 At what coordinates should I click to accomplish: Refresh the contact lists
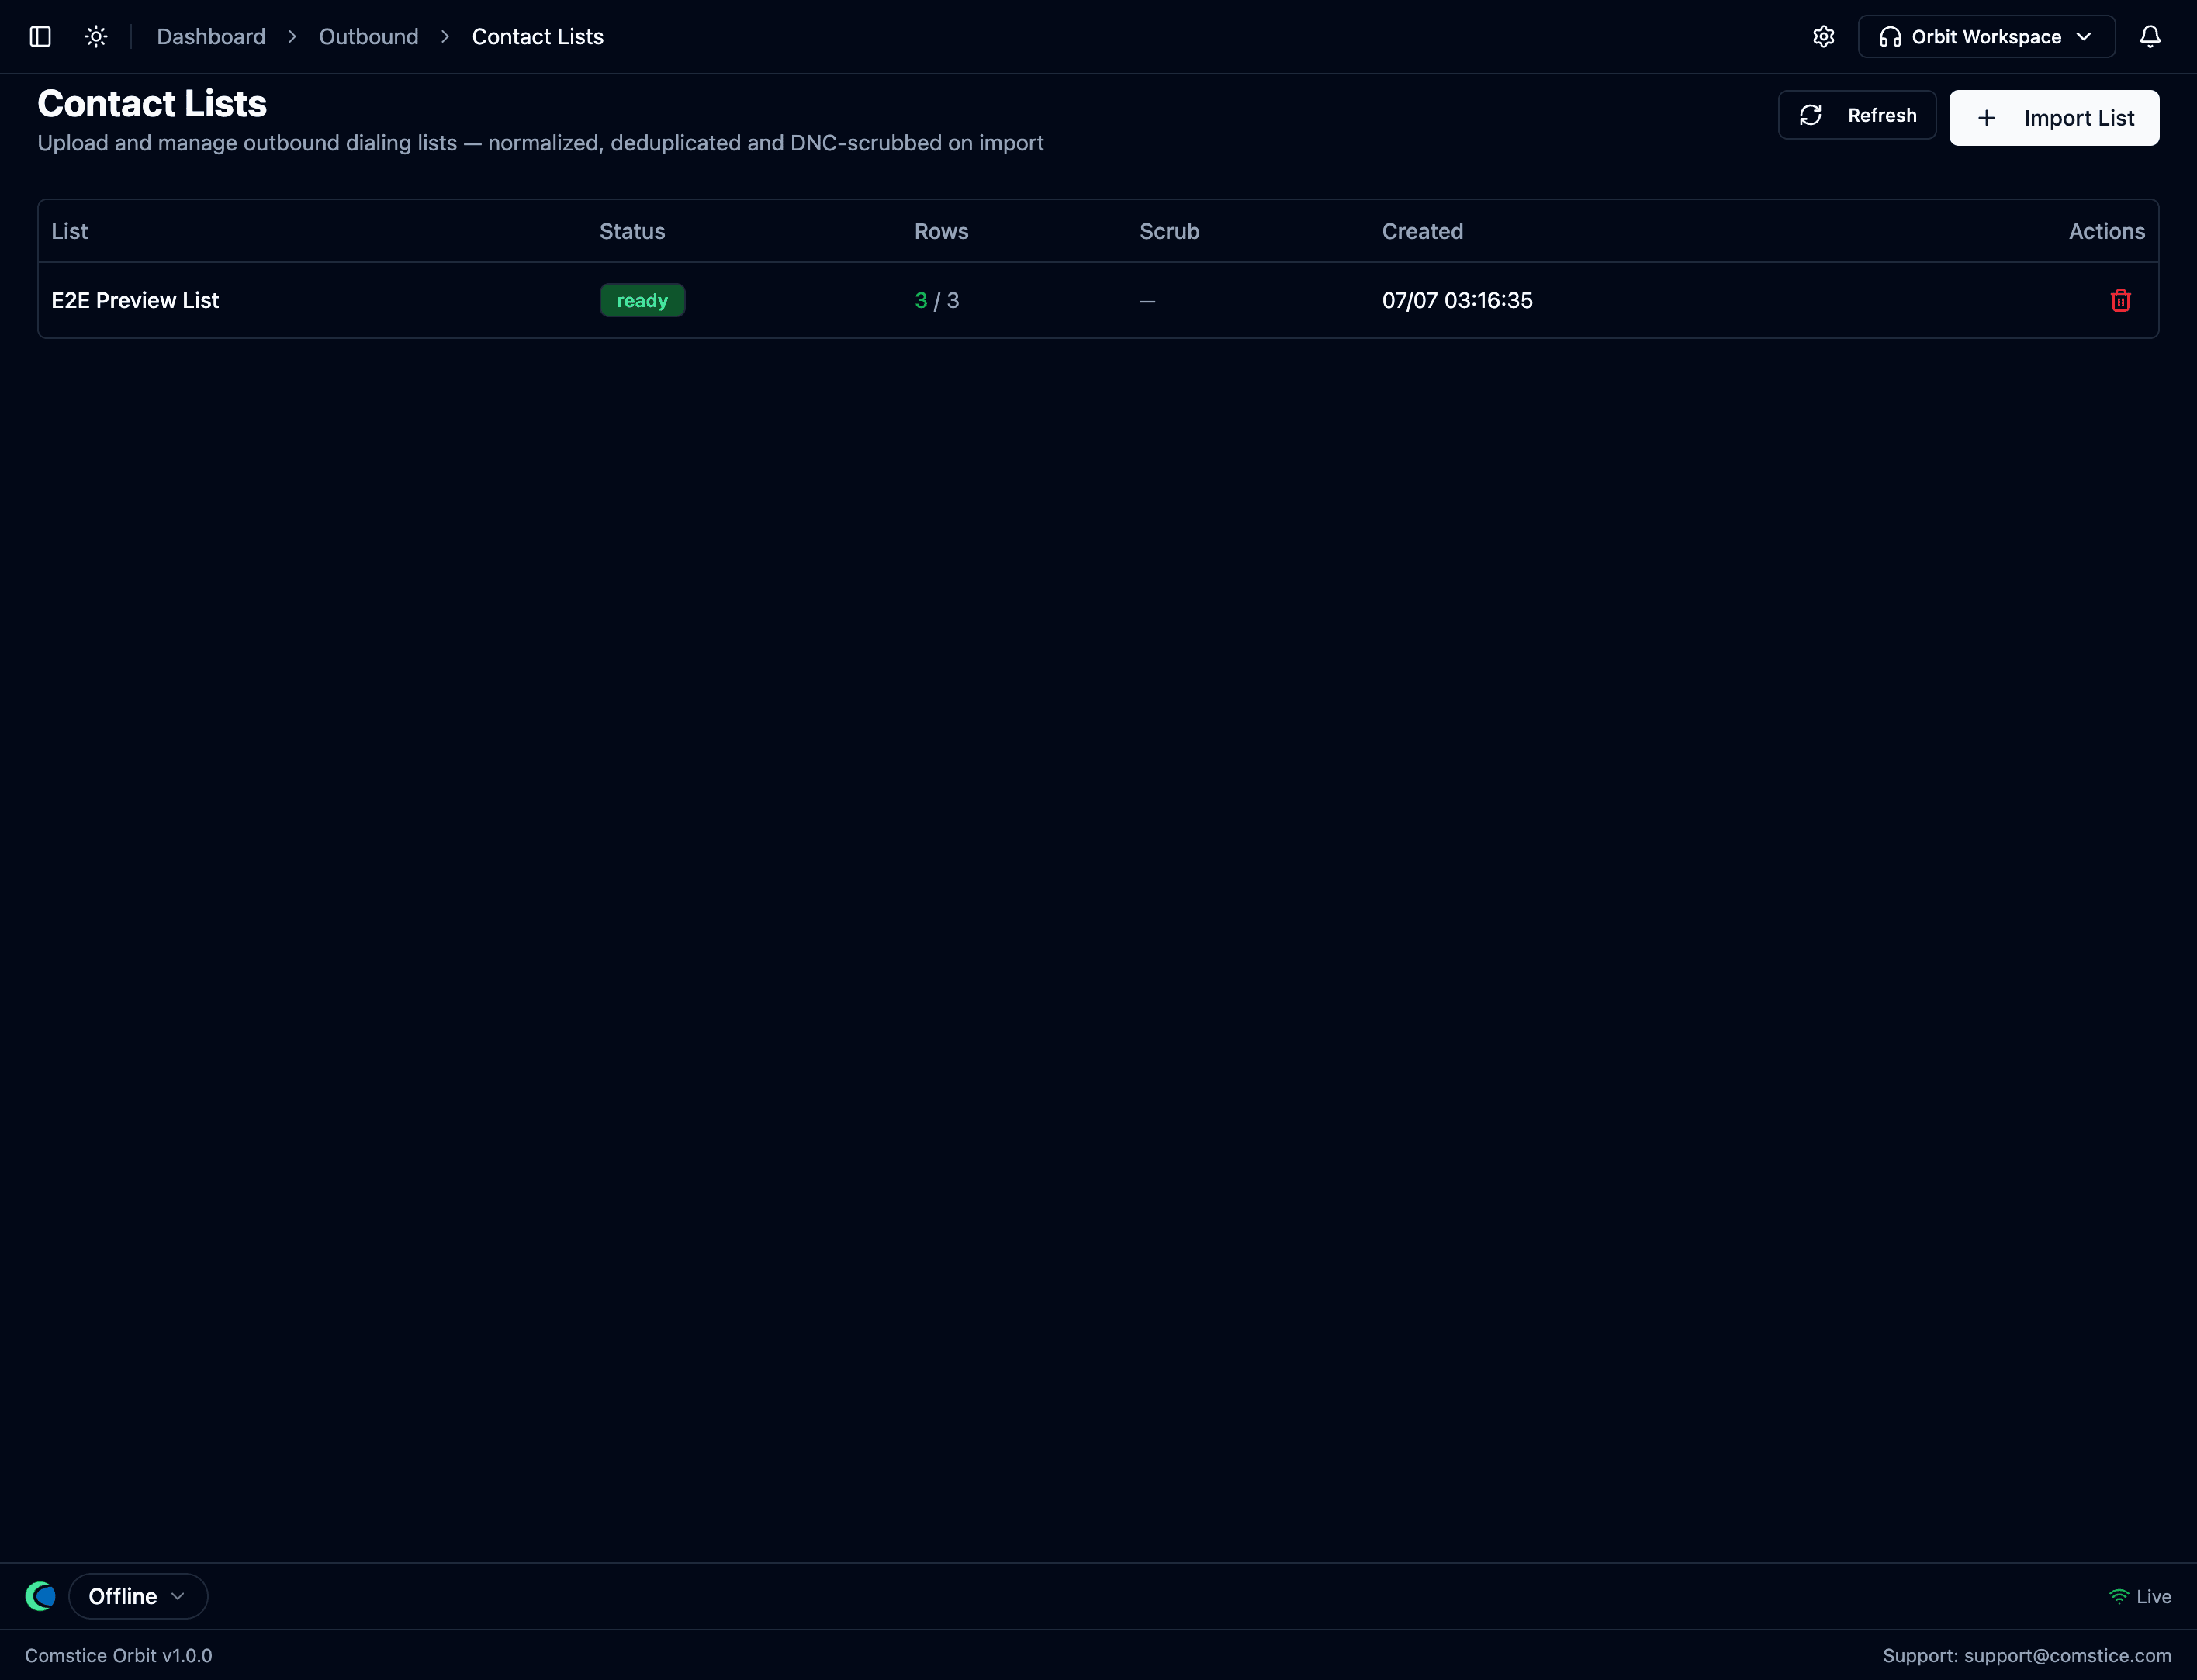coord(1857,115)
